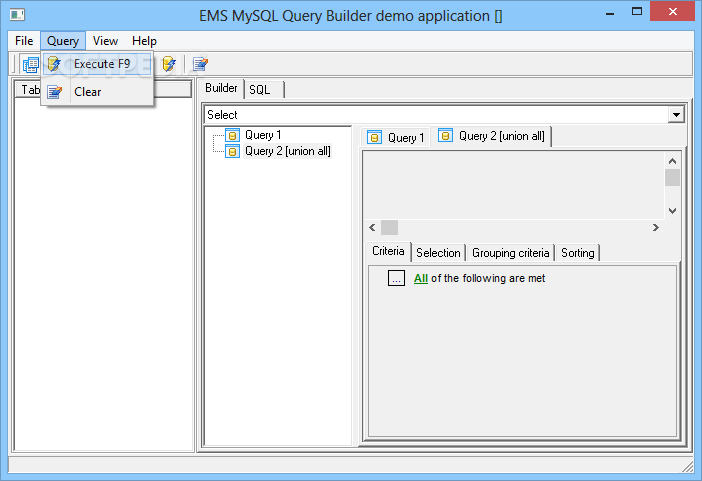Image resolution: width=702 pixels, height=481 pixels.
Task: Click the Execute query toolbar icon
Action: tap(169, 64)
